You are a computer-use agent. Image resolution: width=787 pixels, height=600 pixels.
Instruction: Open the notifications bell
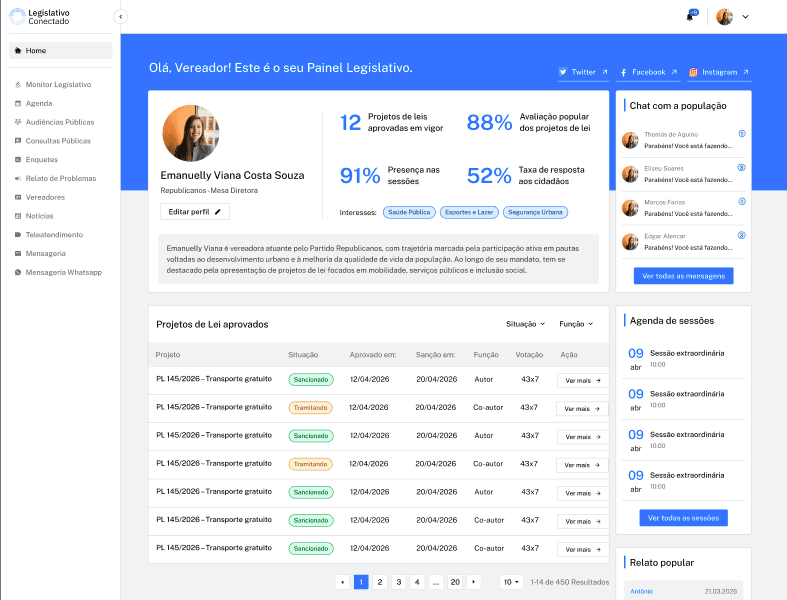[691, 16]
